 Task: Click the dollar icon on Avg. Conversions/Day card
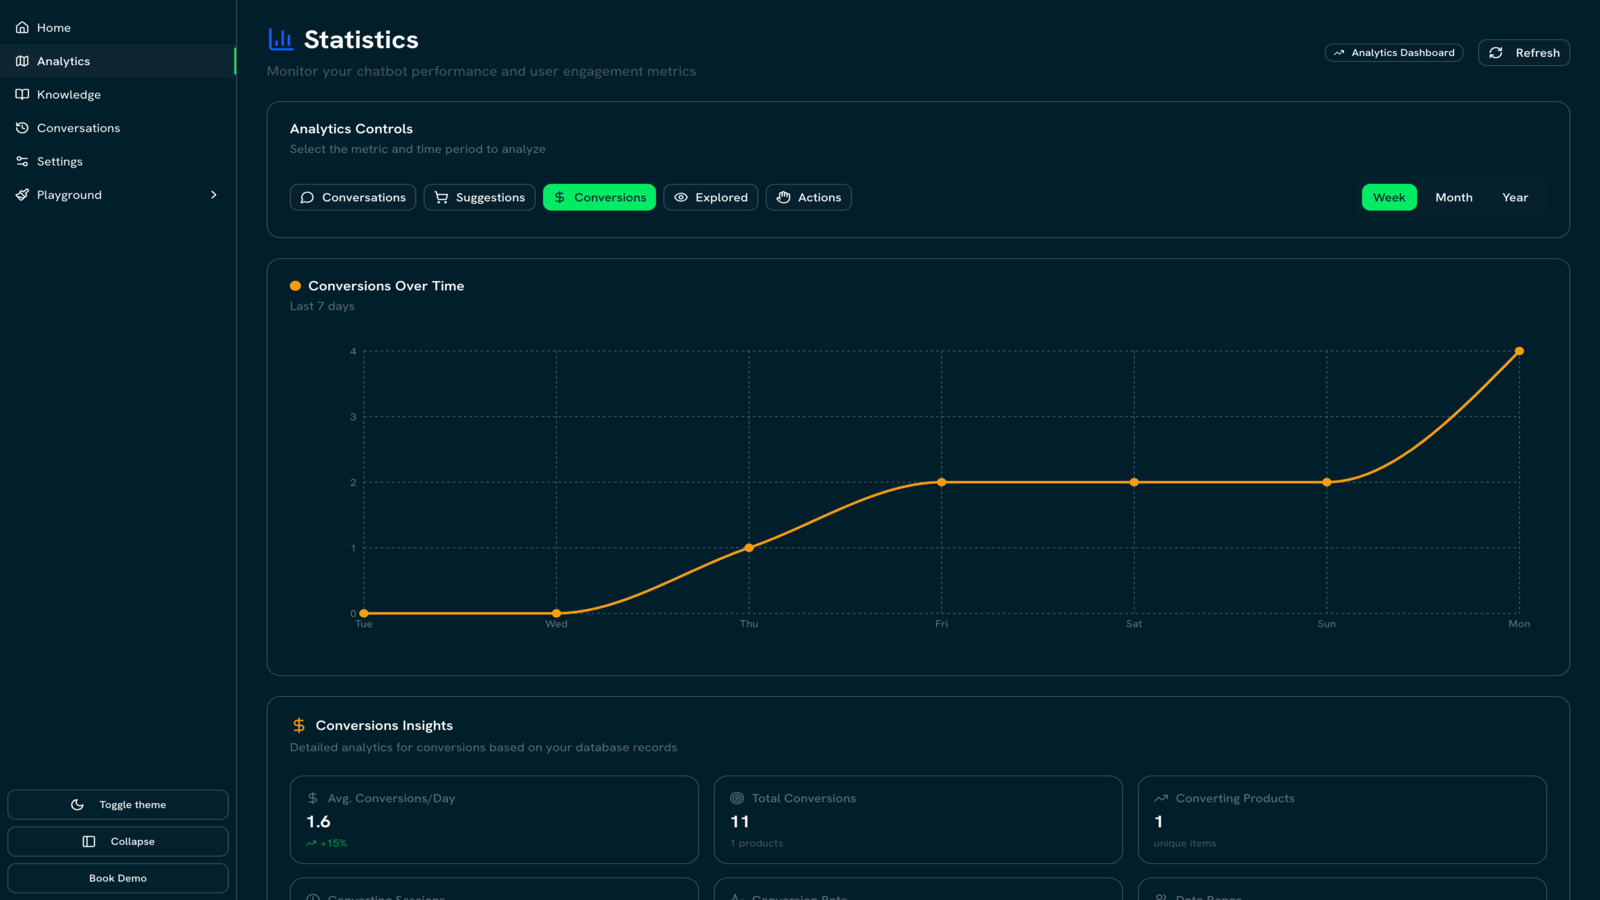311,798
